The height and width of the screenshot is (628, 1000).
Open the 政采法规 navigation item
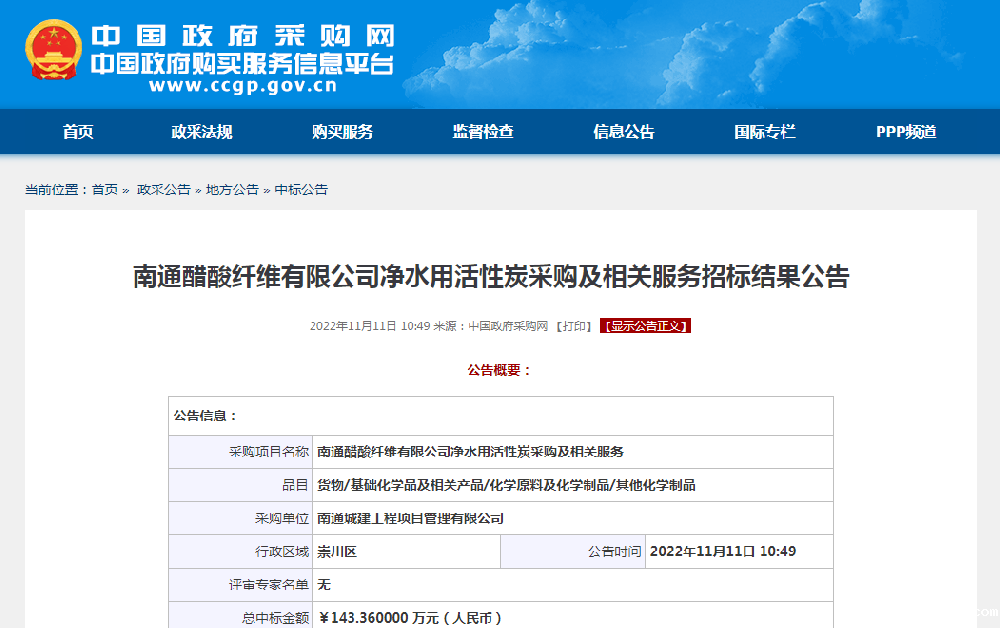pyautogui.click(x=202, y=132)
